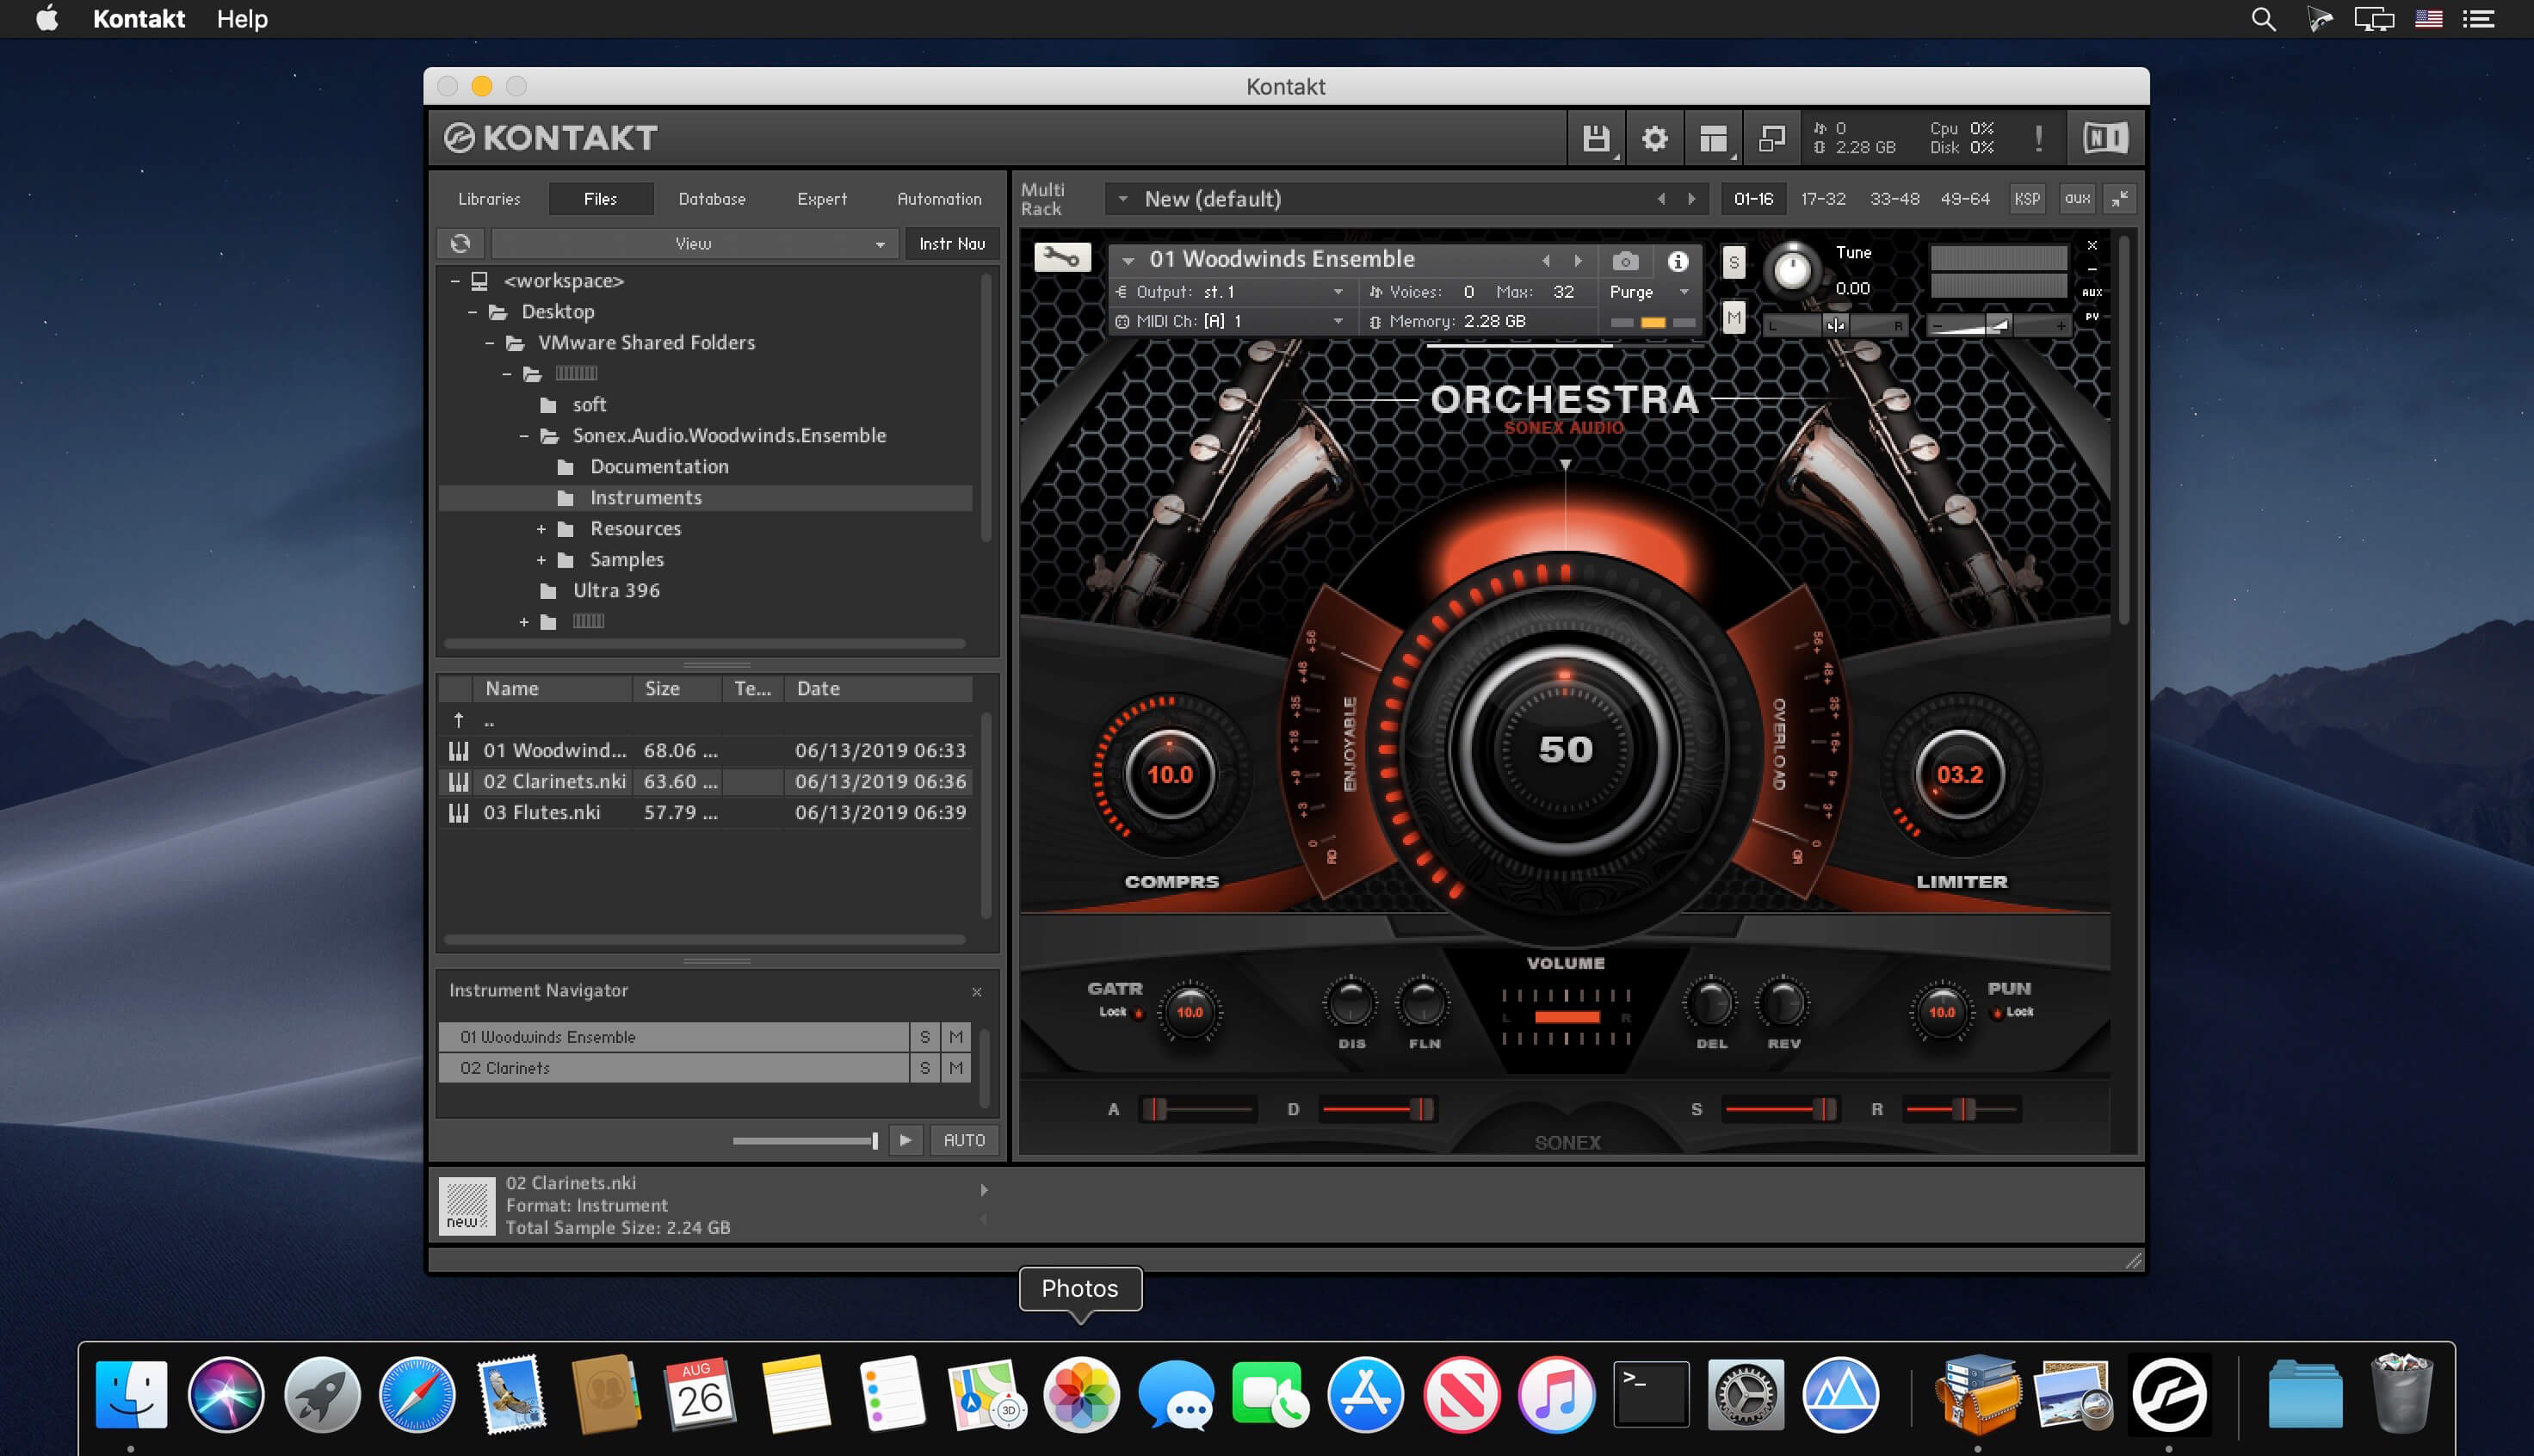Screen dimensions: 2534x1456
Task: Click the Attack (A) envelope slider
Action: coord(1198,1109)
